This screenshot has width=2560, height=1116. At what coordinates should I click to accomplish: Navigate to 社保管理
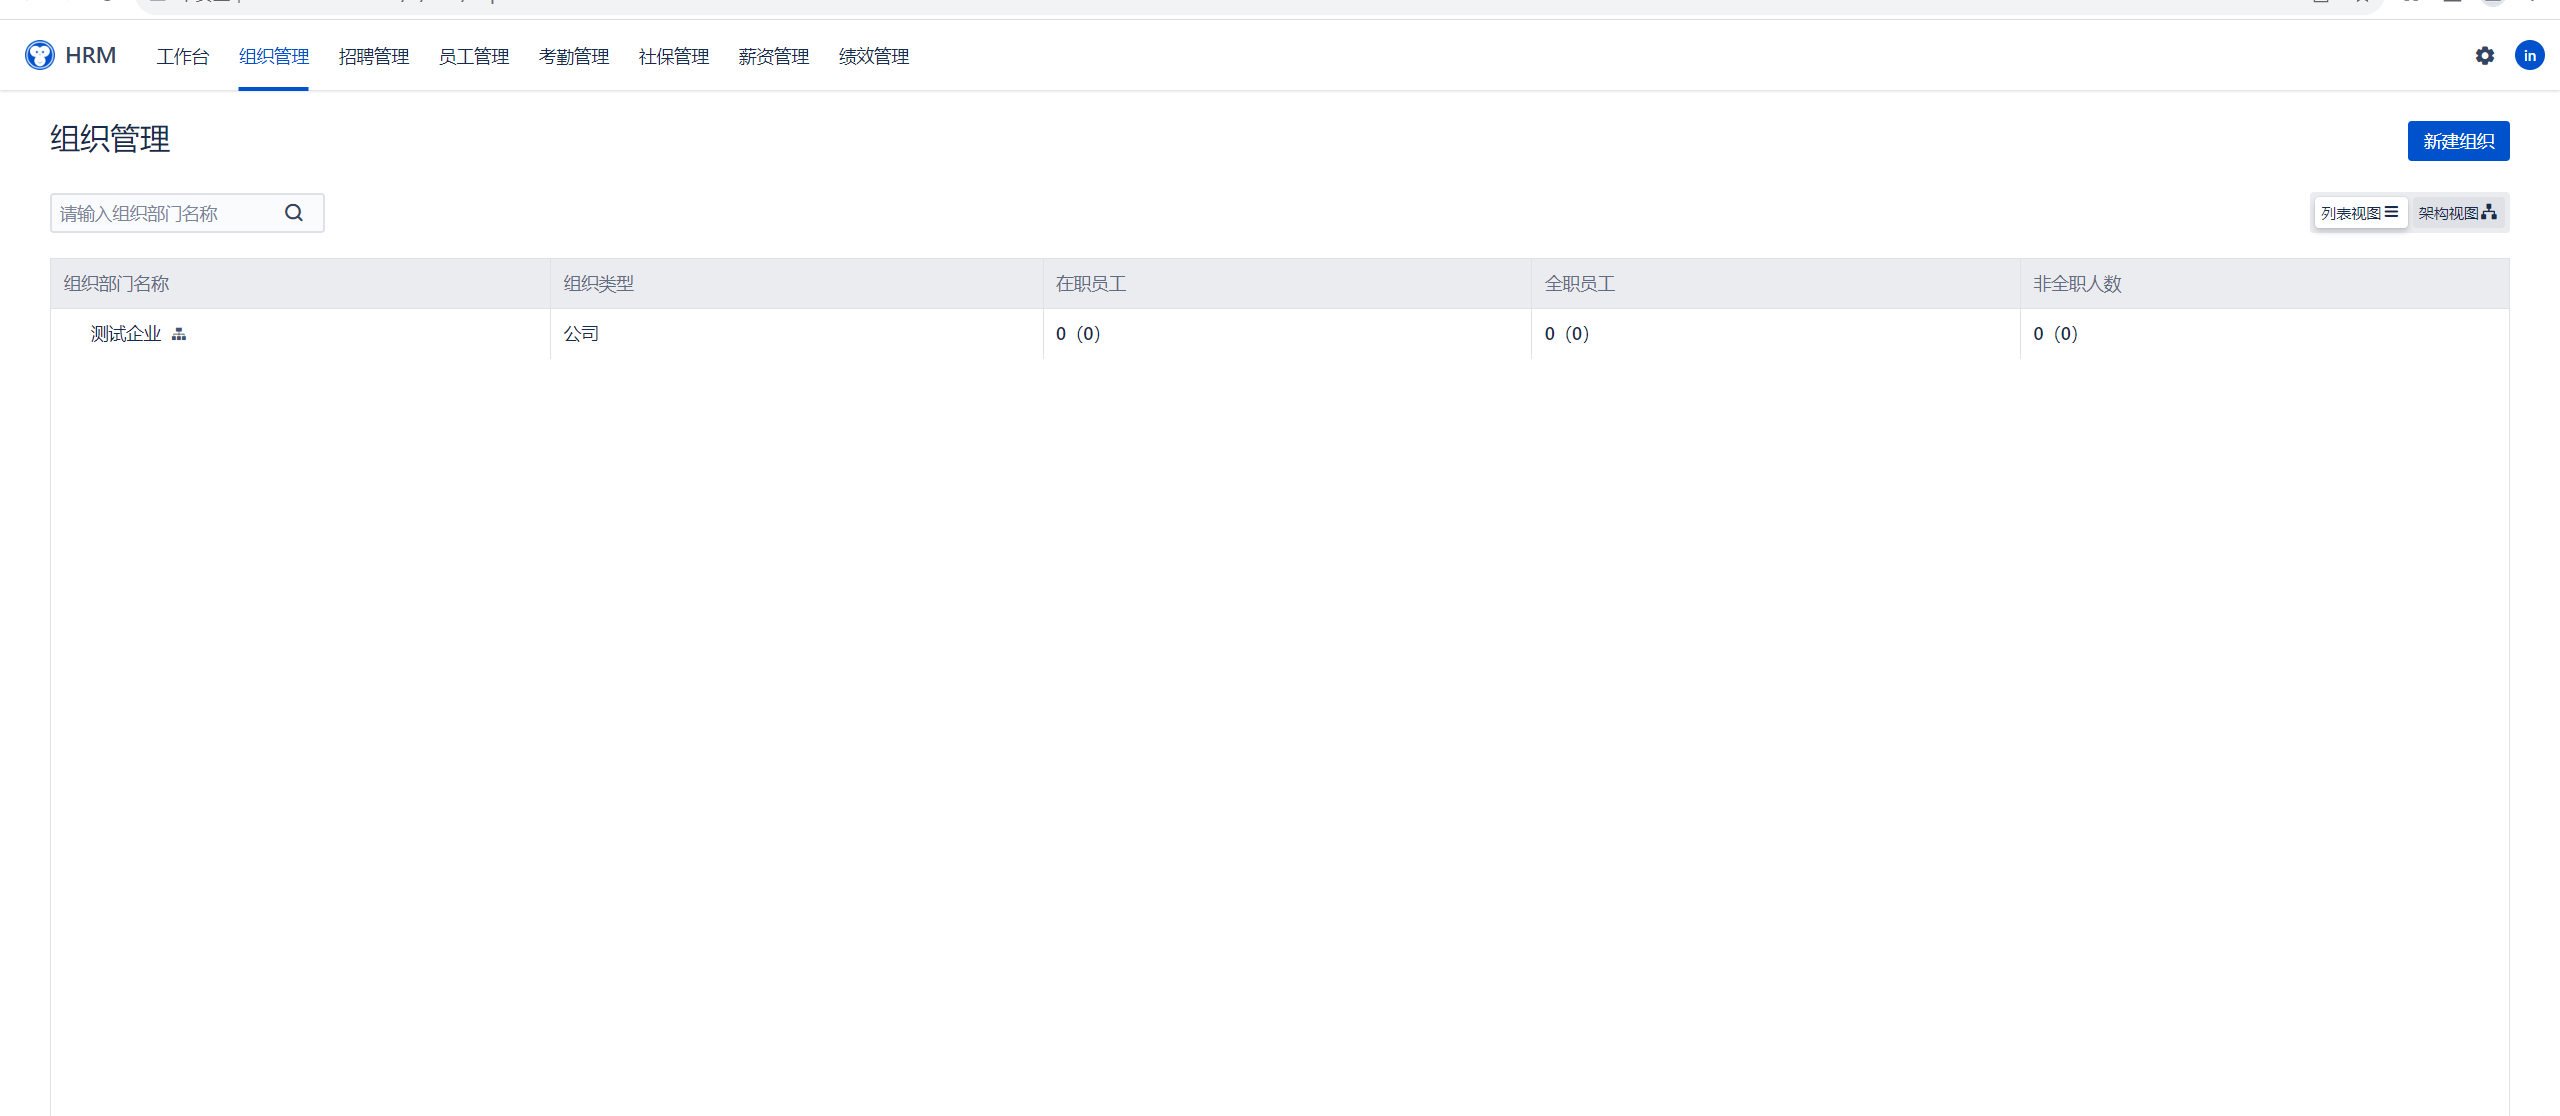[674, 57]
